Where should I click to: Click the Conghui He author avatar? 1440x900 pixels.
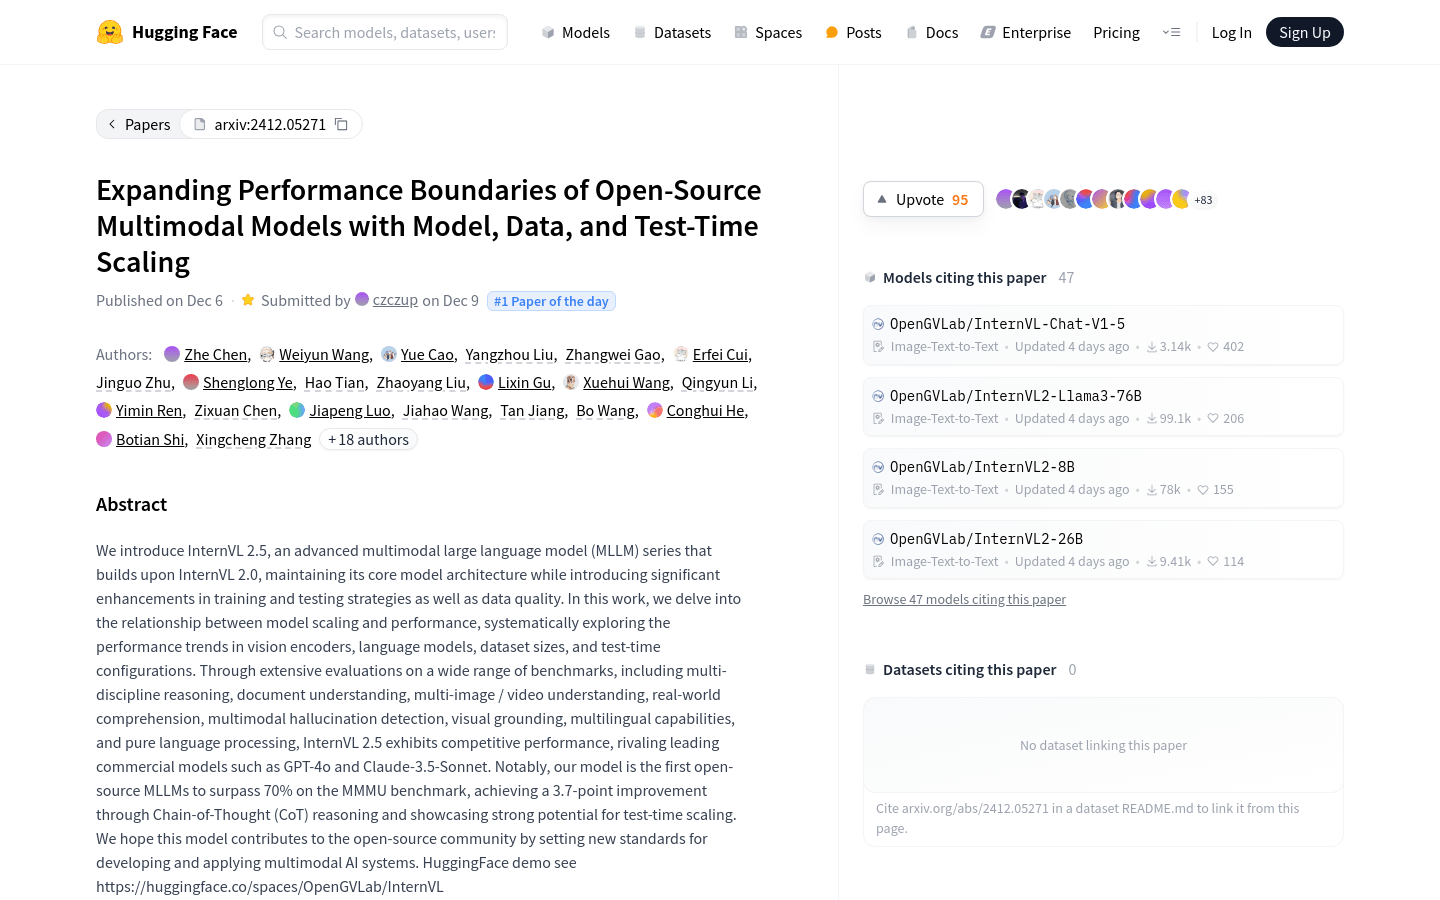click(x=655, y=410)
